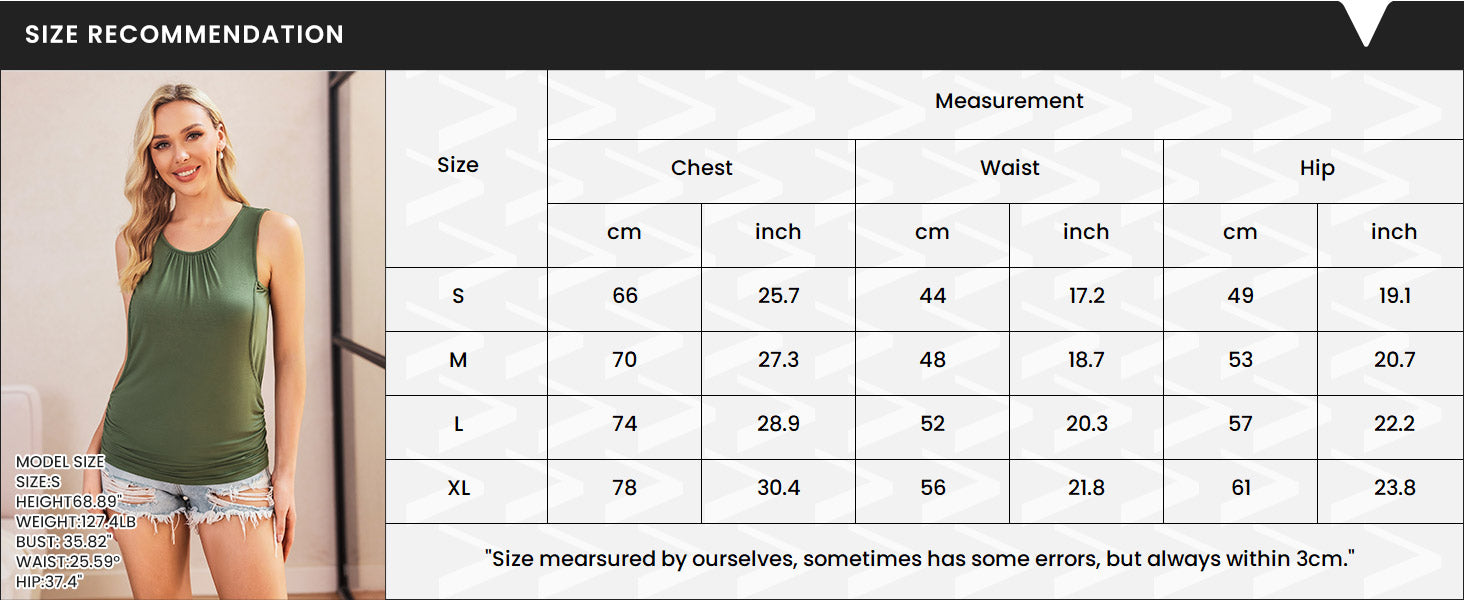Select the Measurement header cell
The height and width of the screenshot is (600, 1464).
(1009, 101)
